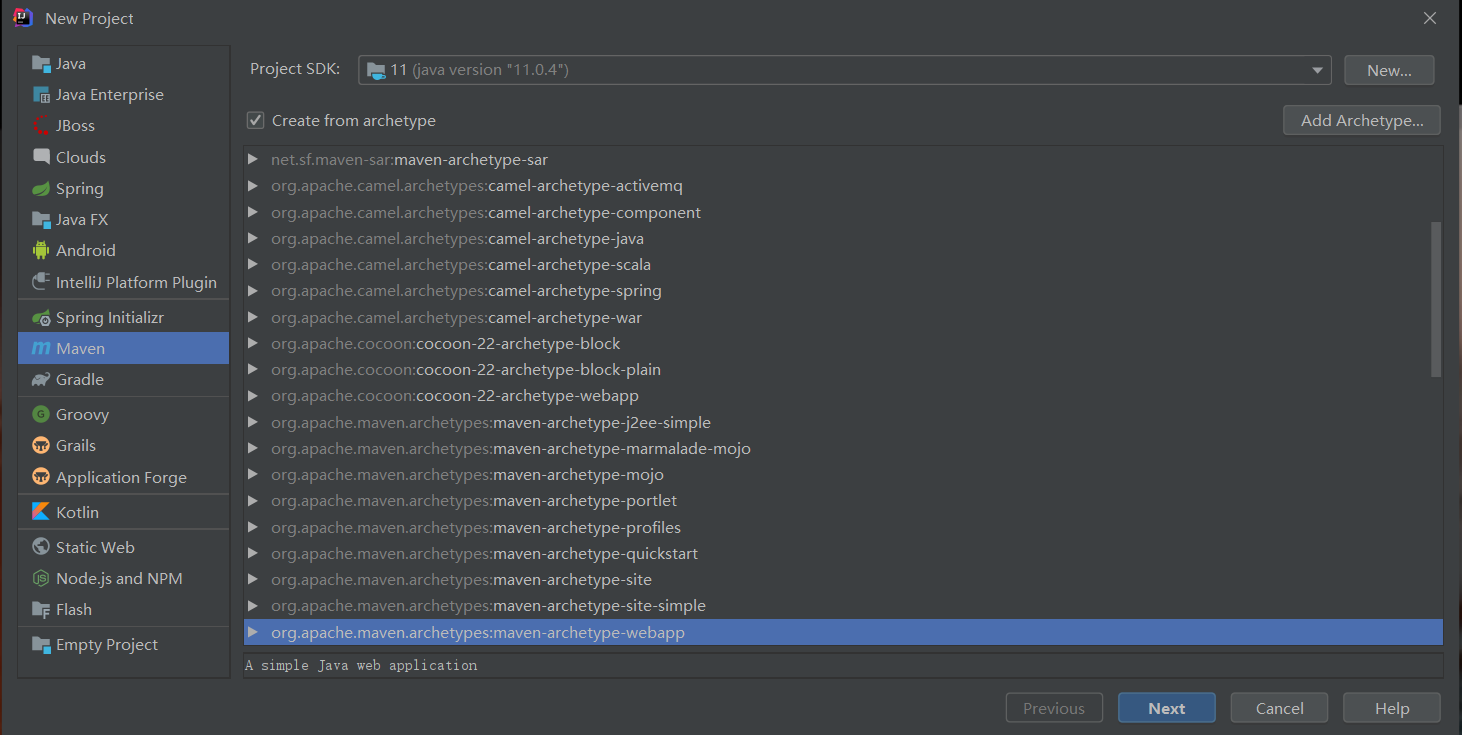Screen dimensions: 1462x735
Task: Click the Spring Initializr icon
Action: click(x=41, y=318)
